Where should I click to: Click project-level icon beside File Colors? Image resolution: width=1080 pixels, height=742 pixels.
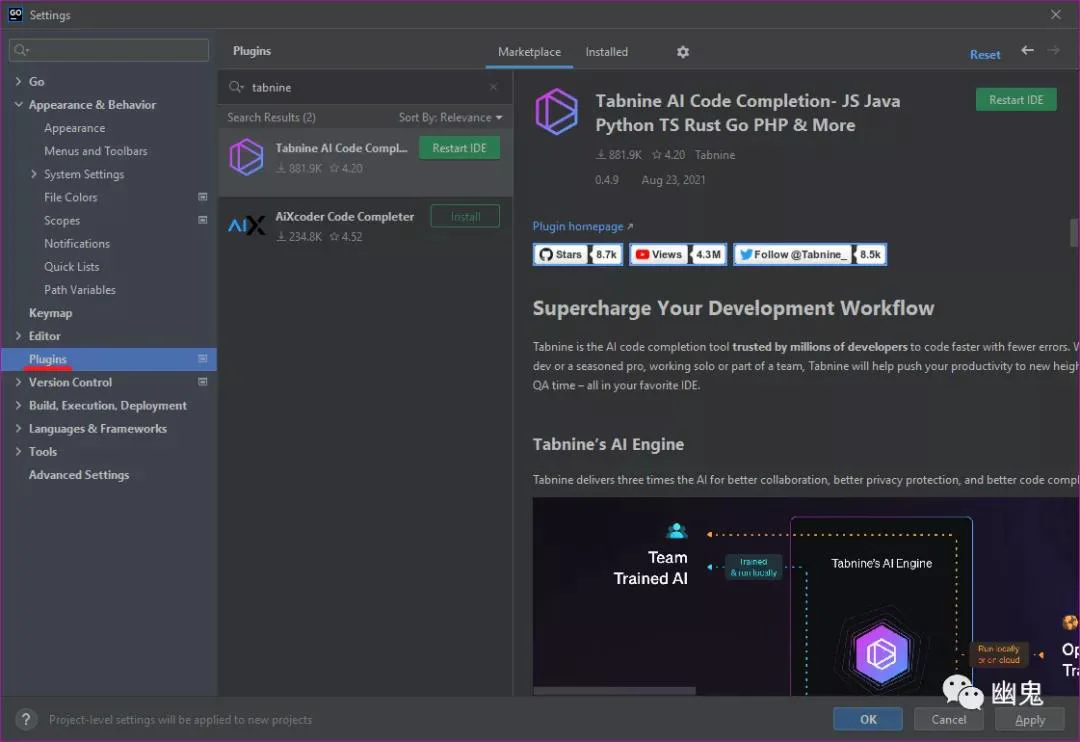click(202, 197)
